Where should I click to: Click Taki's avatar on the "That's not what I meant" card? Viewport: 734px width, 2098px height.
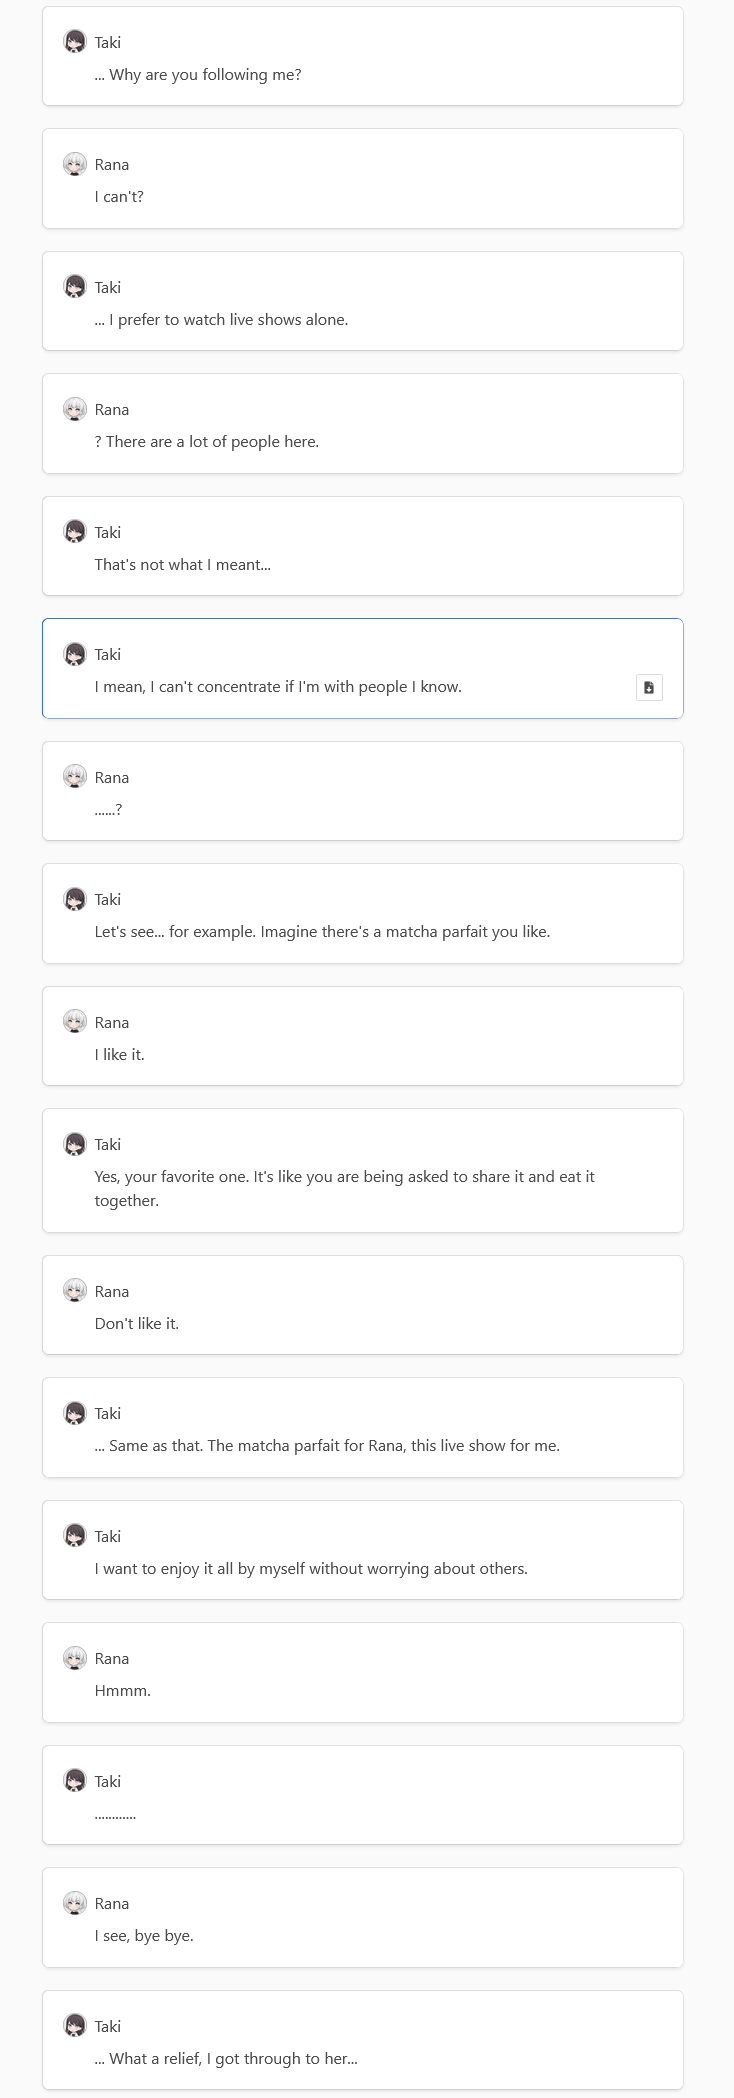[75, 532]
